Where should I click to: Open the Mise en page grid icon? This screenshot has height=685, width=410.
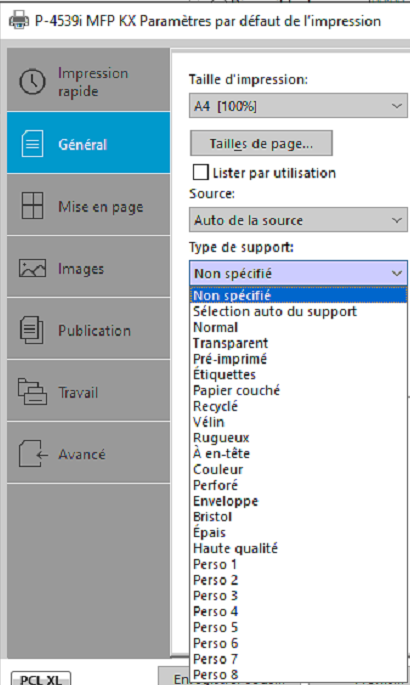pos(32,205)
